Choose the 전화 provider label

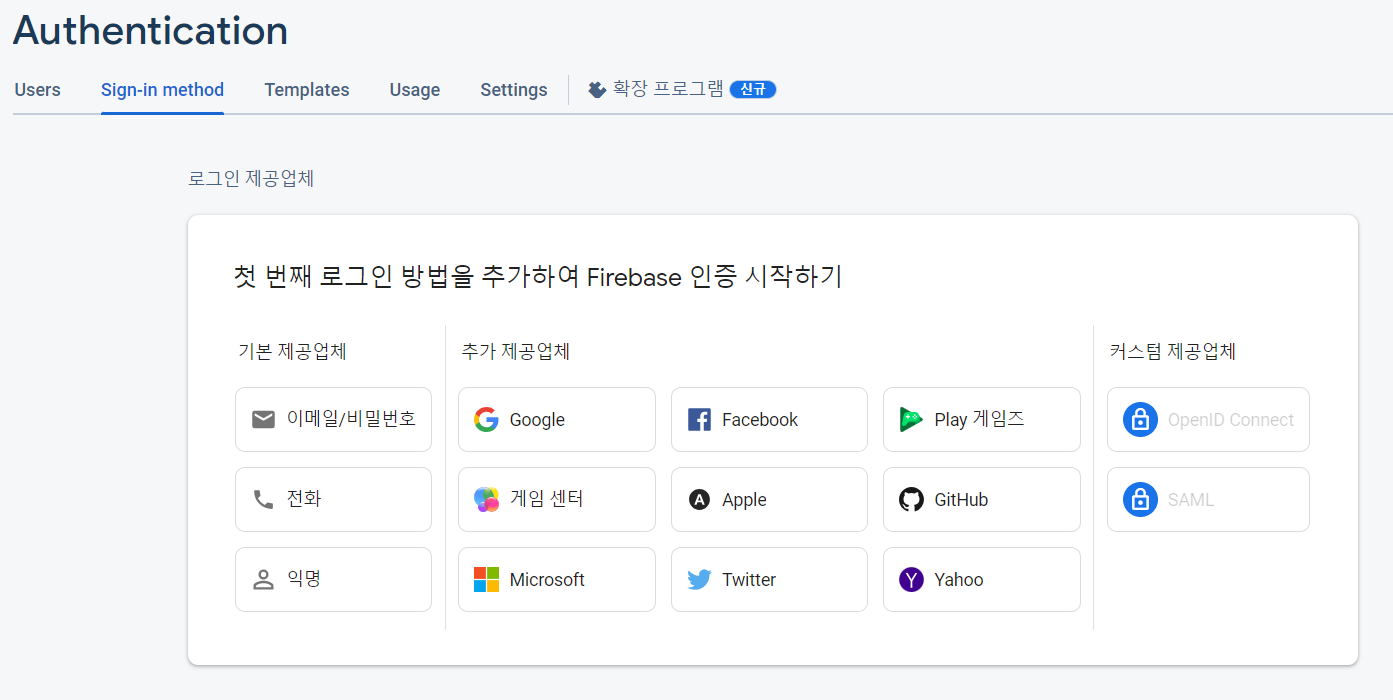304,499
